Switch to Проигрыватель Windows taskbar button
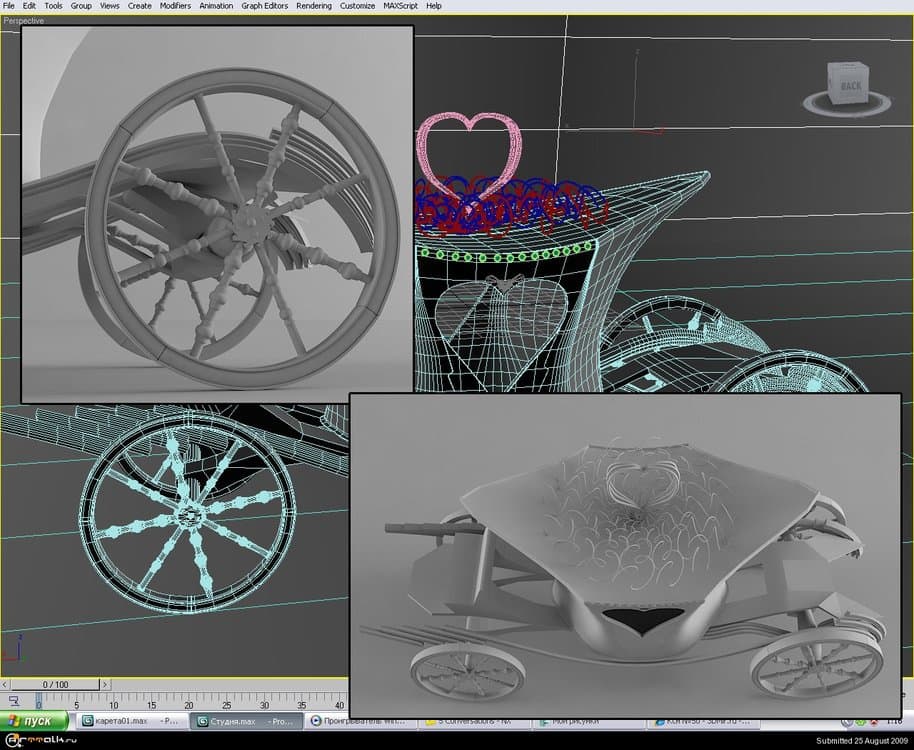The width and height of the screenshot is (914, 750). coord(361,721)
